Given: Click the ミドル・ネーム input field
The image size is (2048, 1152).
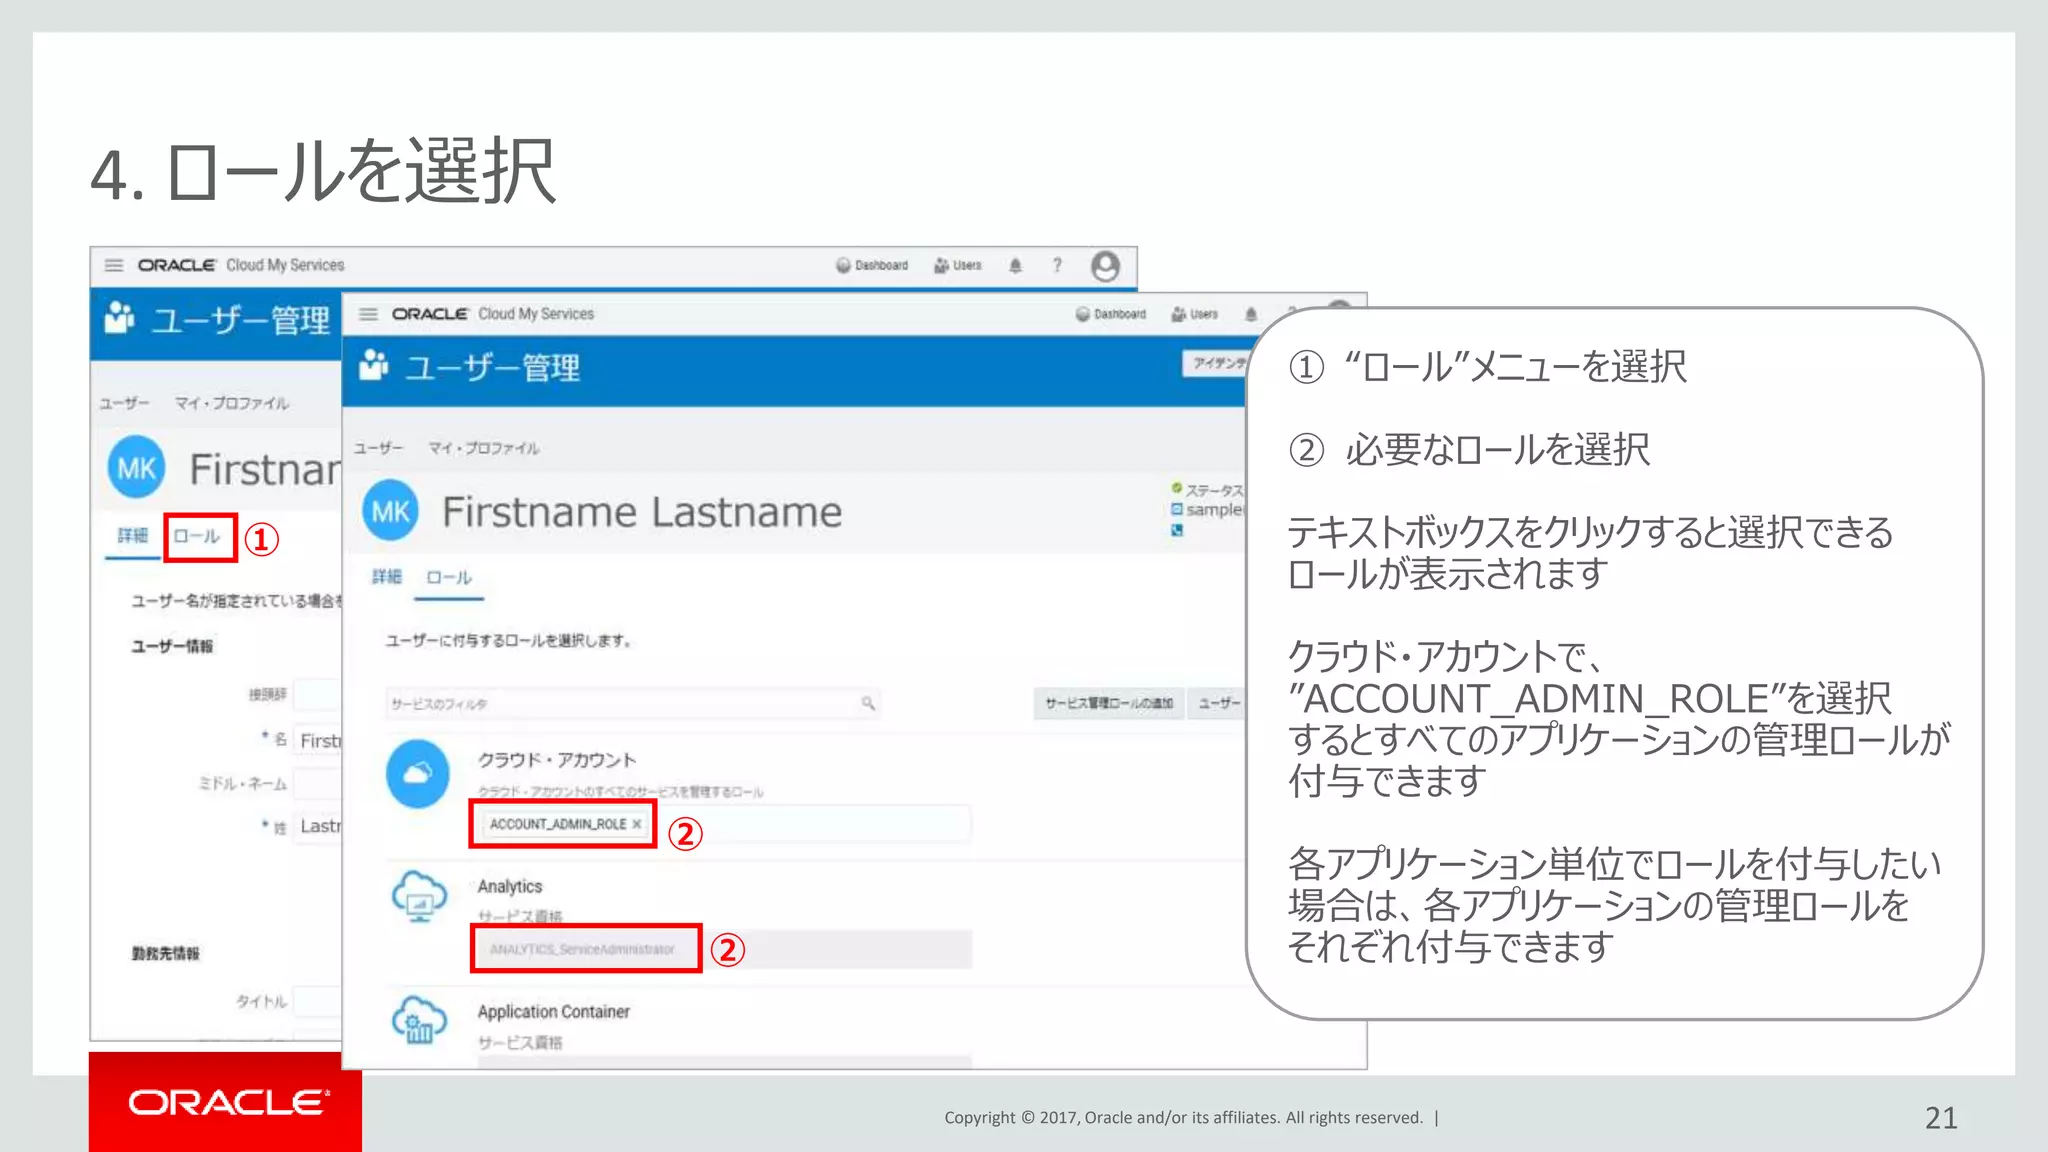Looking at the screenshot, I should [317, 783].
